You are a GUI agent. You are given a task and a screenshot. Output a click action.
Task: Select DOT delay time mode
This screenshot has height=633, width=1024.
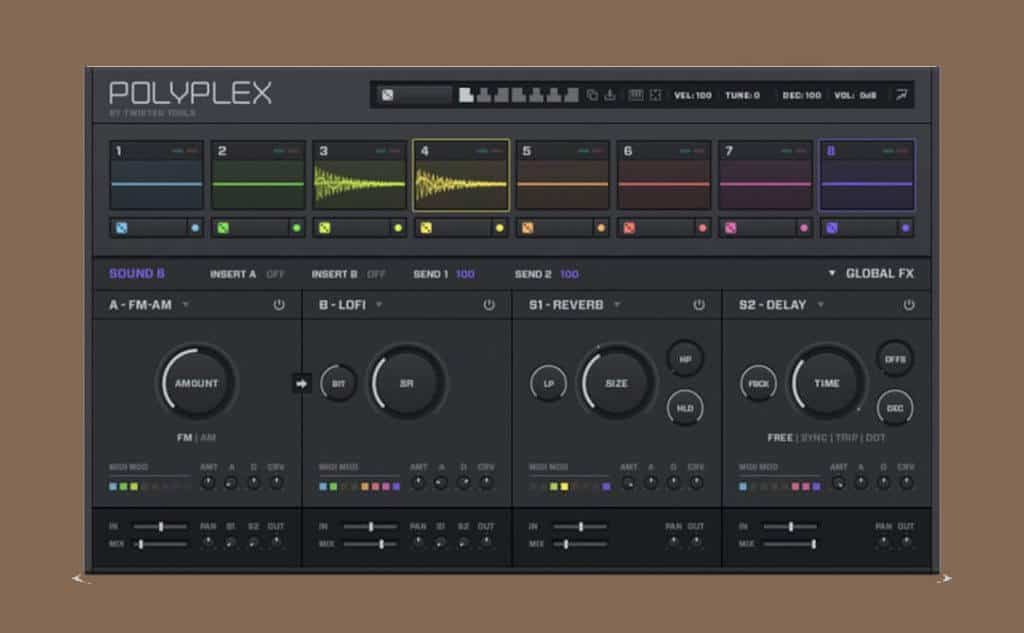[x=875, y=438]
